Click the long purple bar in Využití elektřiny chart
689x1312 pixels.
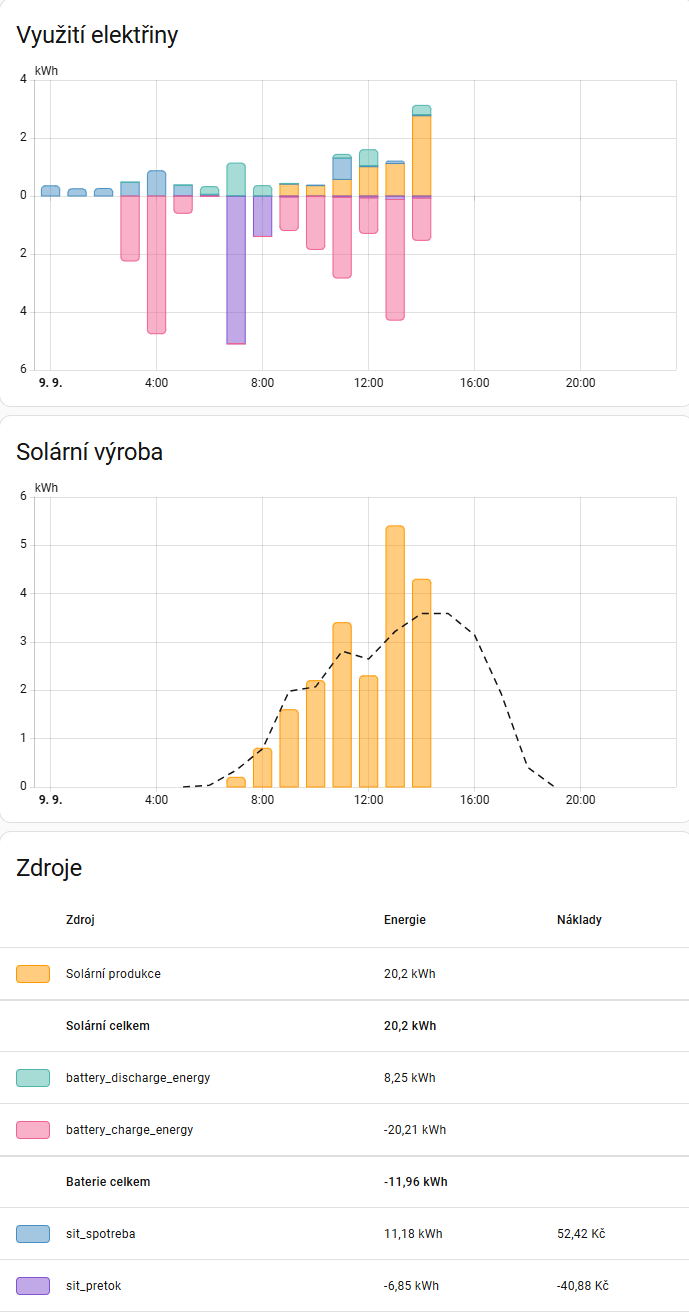point(236,270)
